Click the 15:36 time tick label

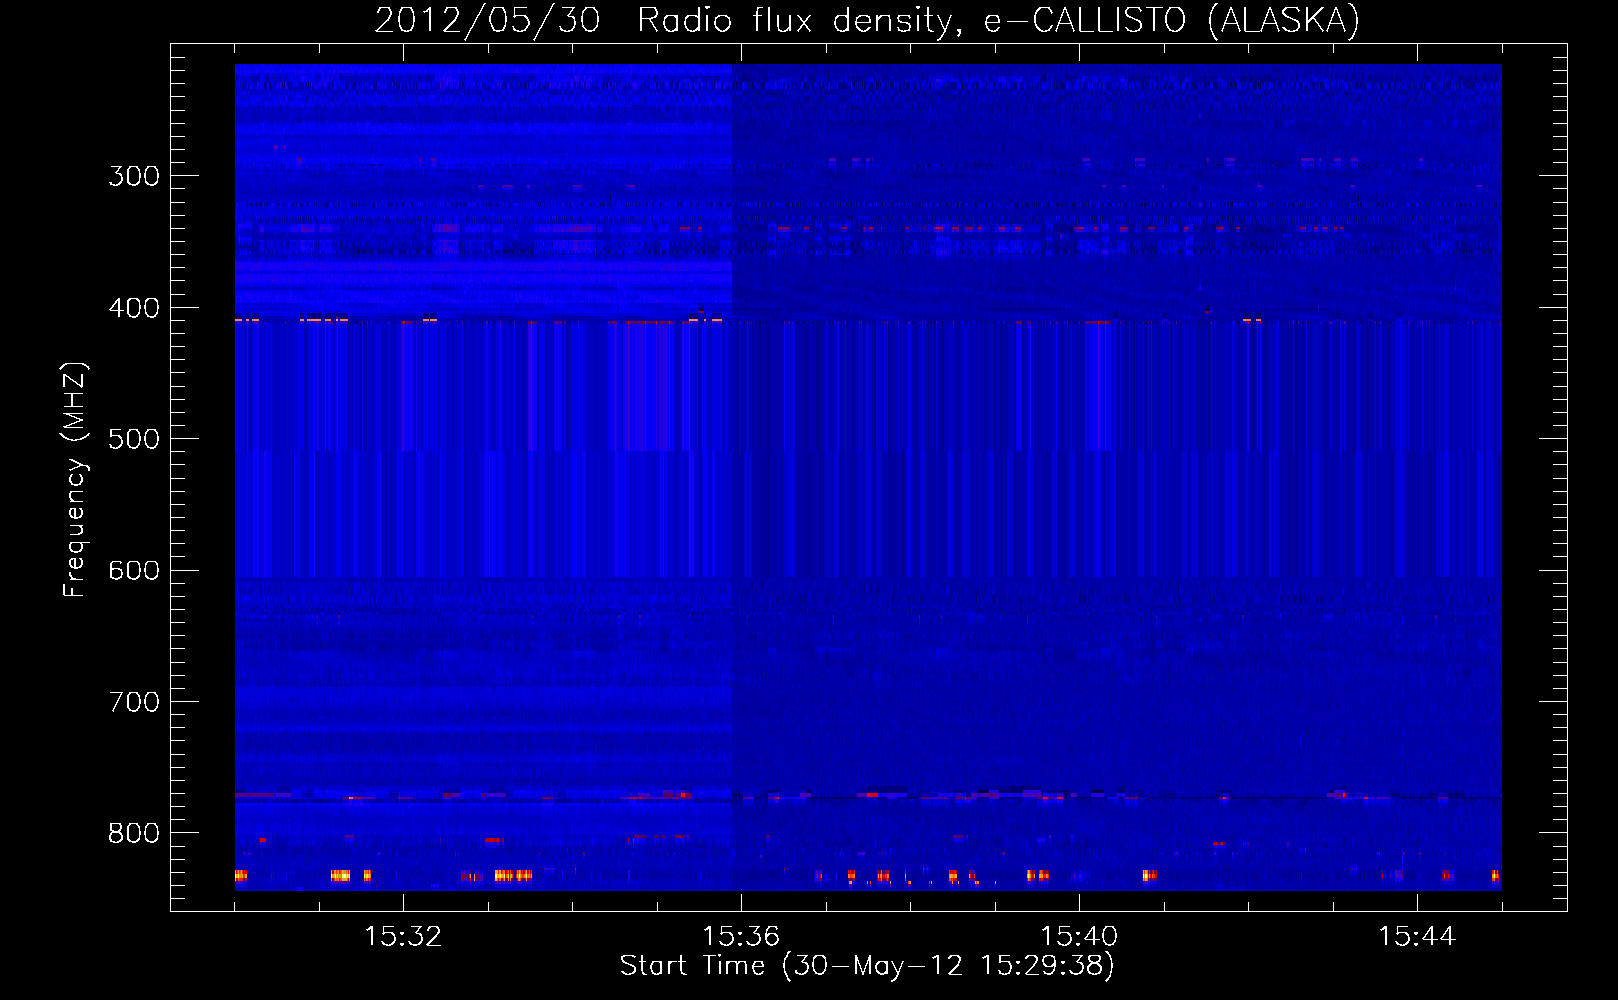tap(741, 937)
